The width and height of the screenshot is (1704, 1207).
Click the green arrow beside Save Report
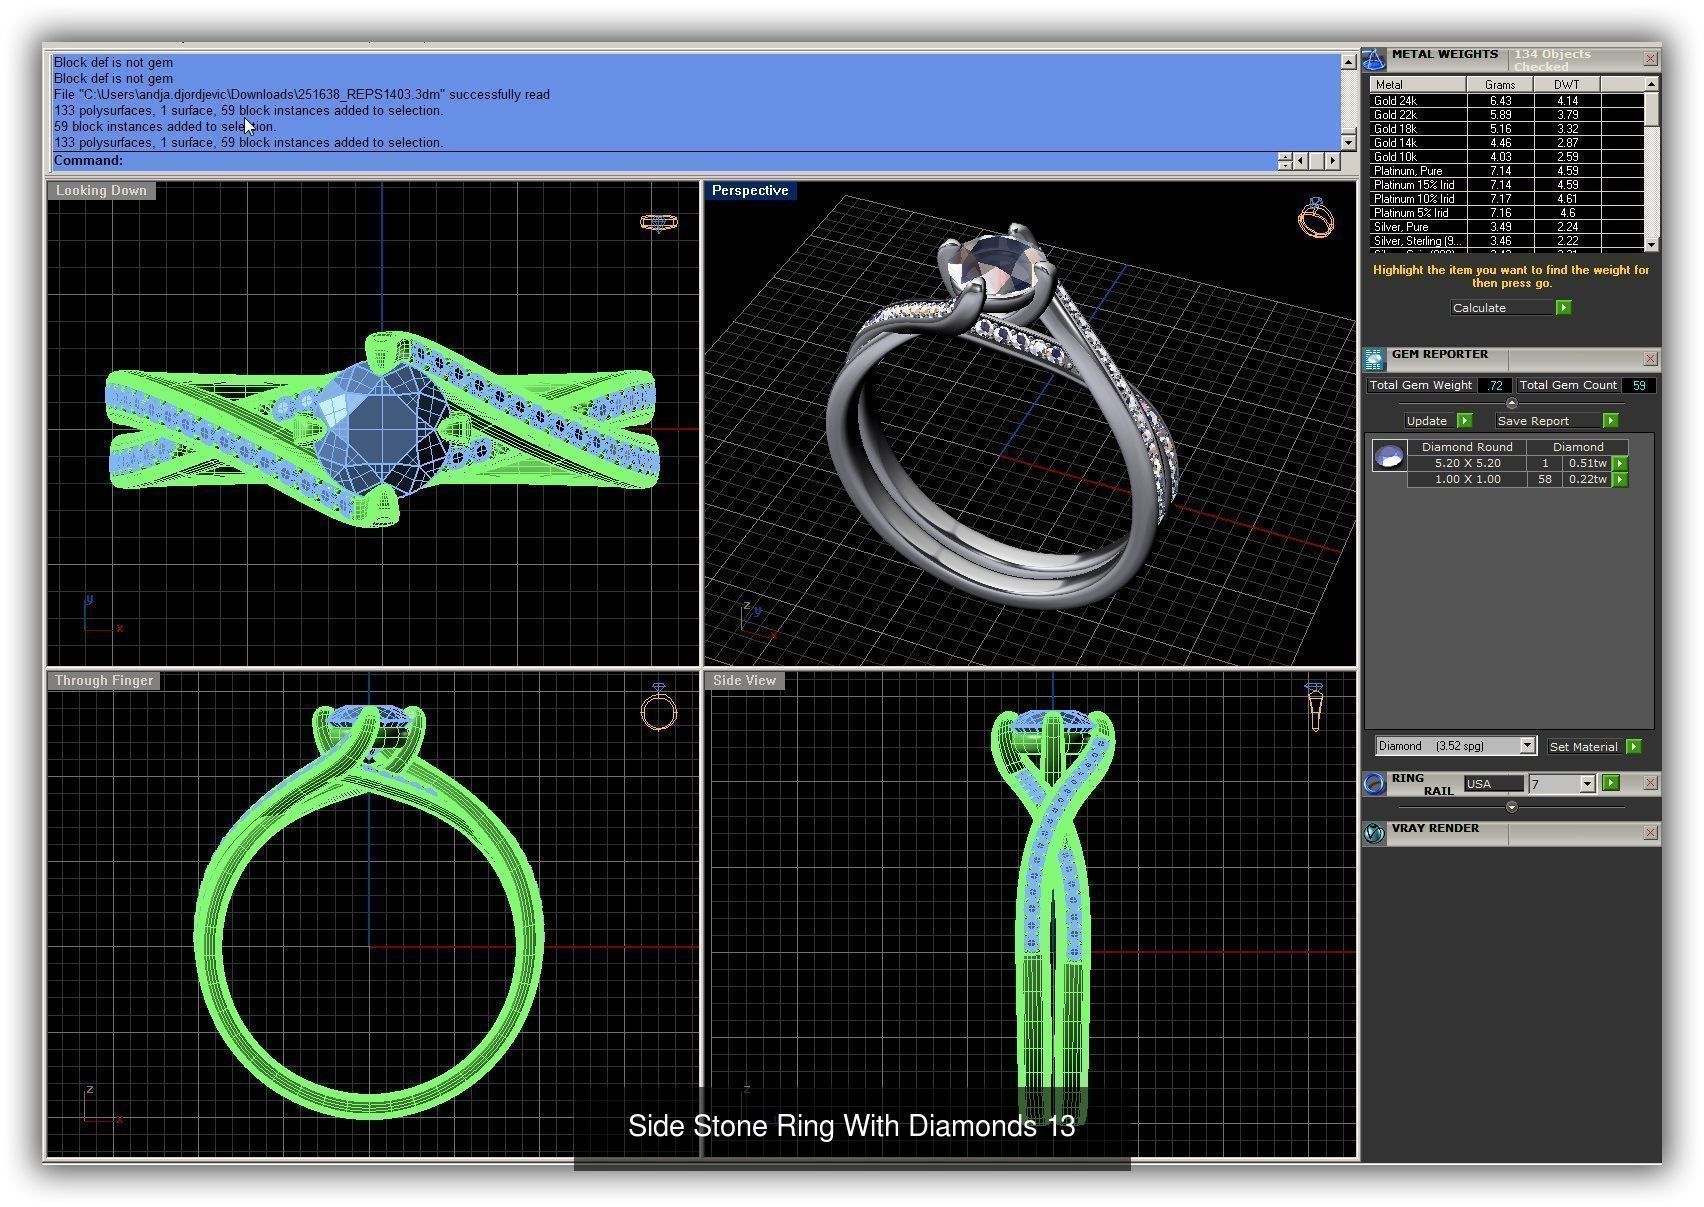click(x=1610, y=421)
